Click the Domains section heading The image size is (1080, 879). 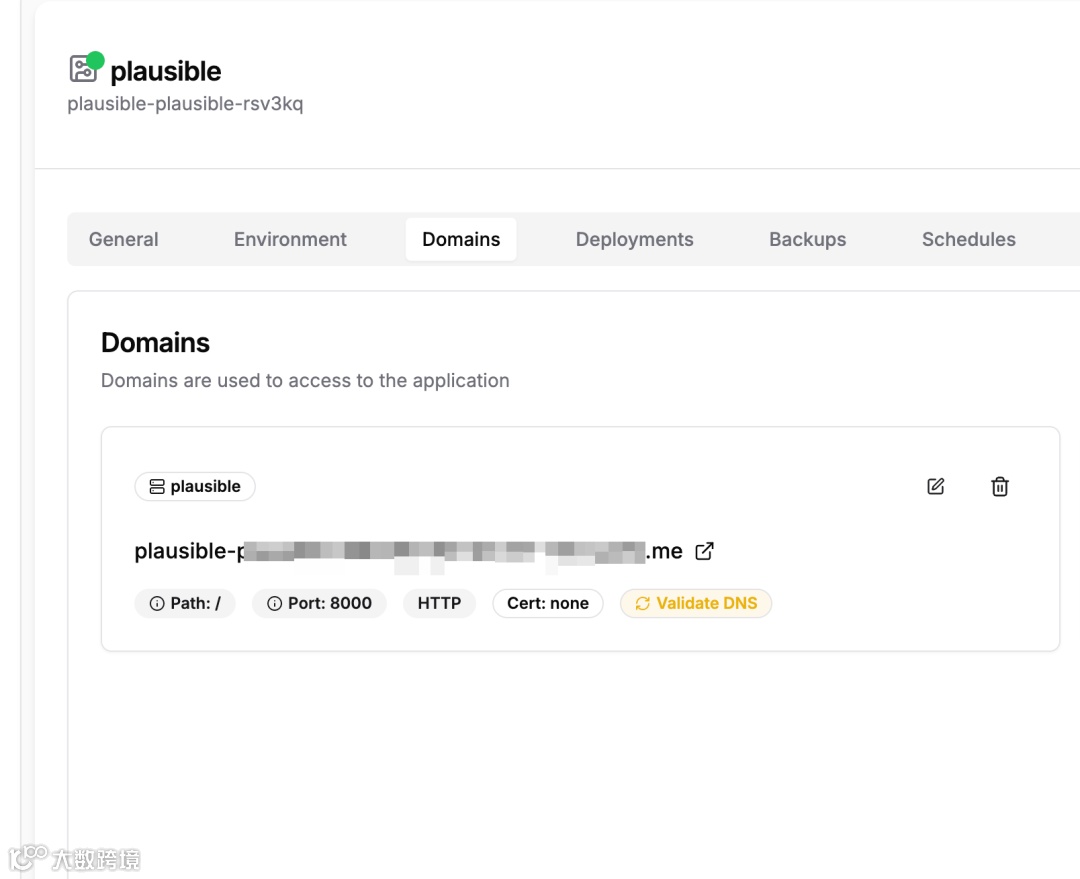155,342
